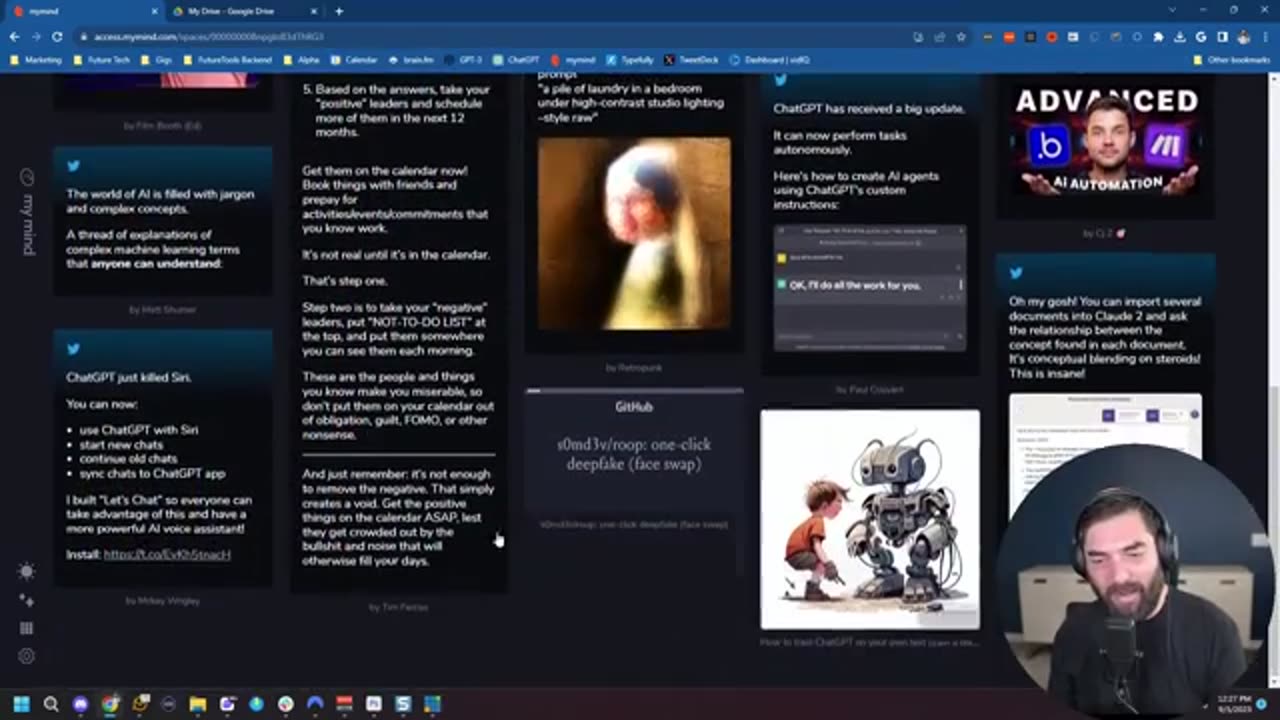Switch to the mymind browser tab
Image resolution: width=1280 pixels, height=720 pixels.
click(x=82, y=11)
